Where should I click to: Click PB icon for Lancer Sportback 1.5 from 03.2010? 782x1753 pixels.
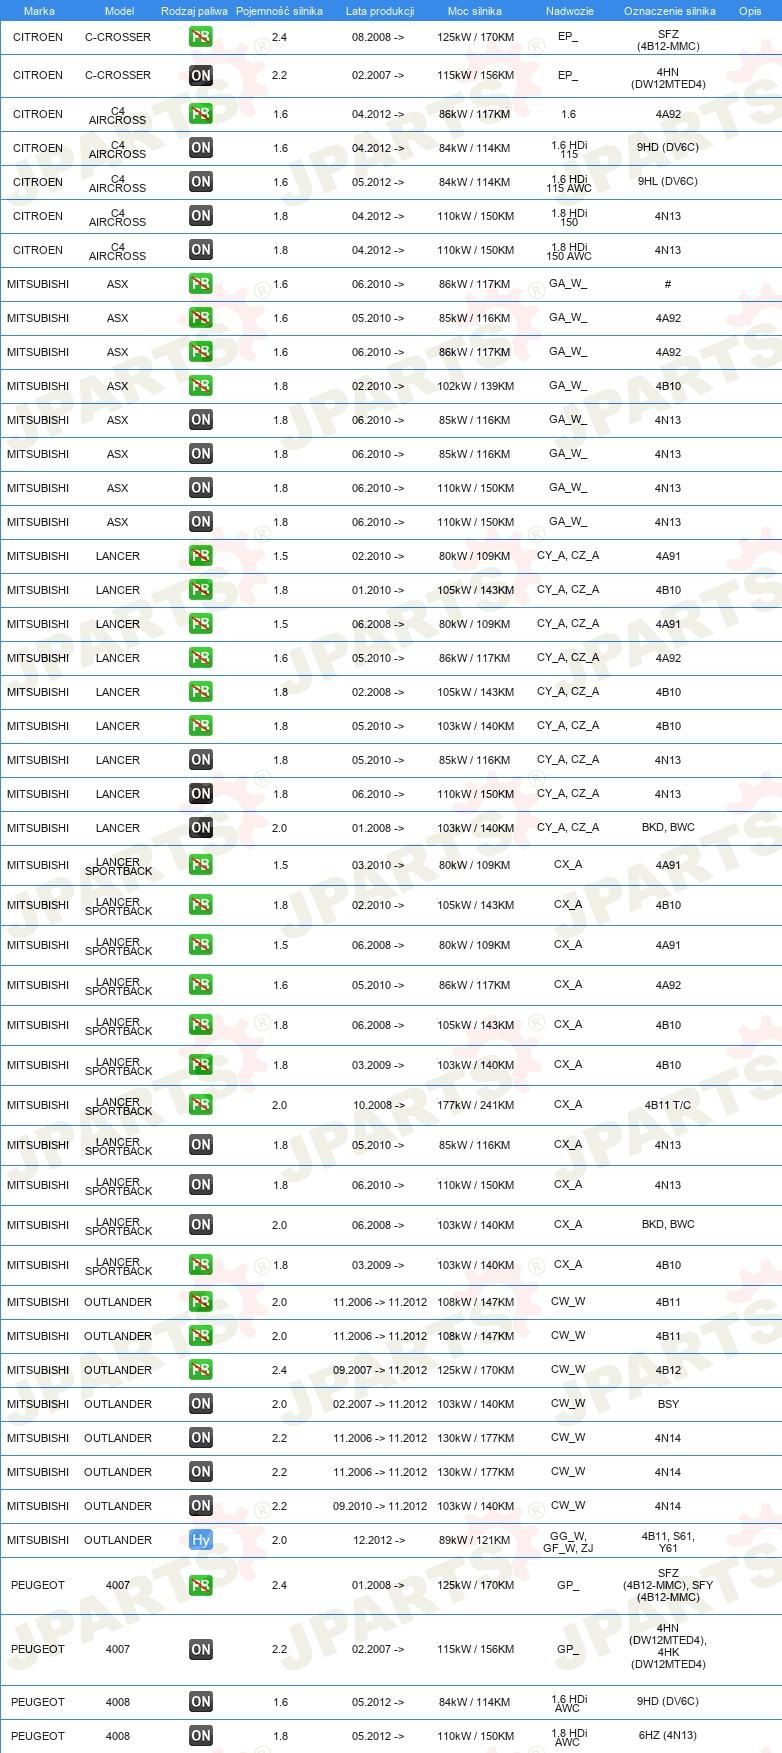(x=201, y=865)
